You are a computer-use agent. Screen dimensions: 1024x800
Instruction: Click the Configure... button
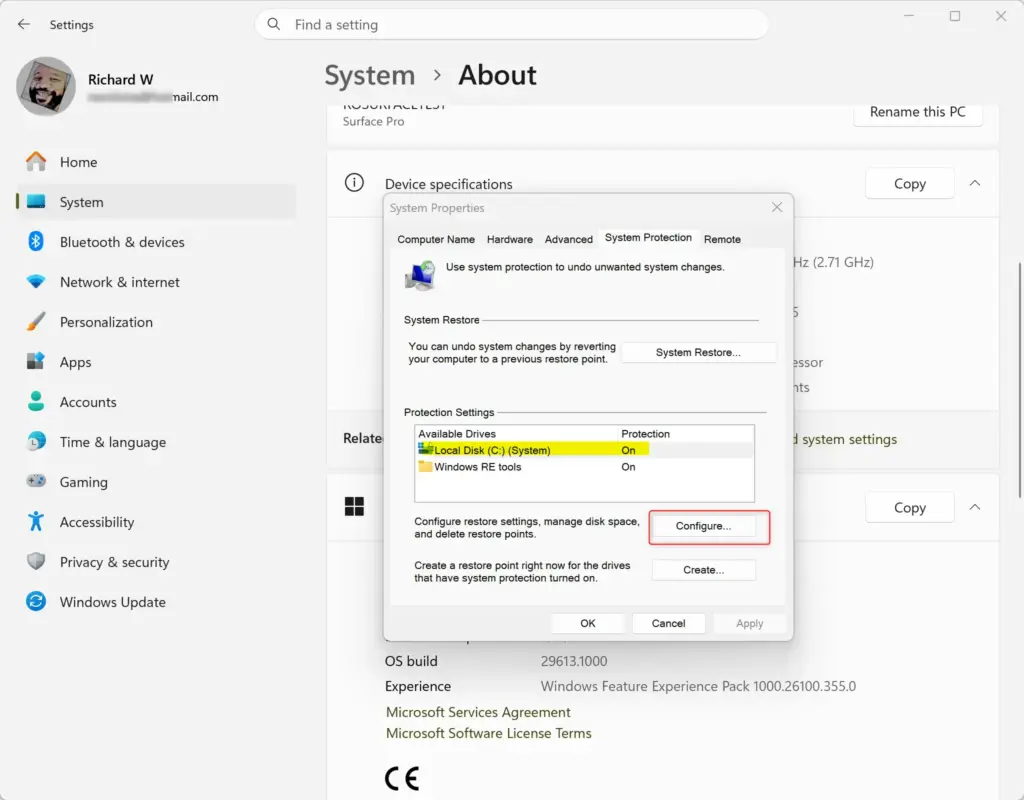703,526
